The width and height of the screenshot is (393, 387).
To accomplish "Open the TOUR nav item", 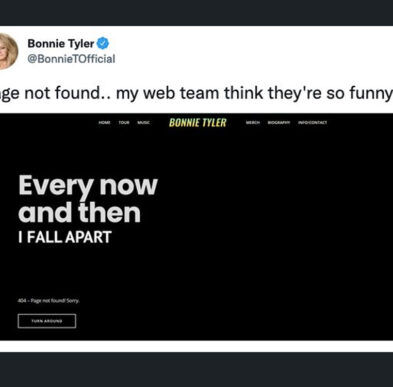I will click(124, 123).
